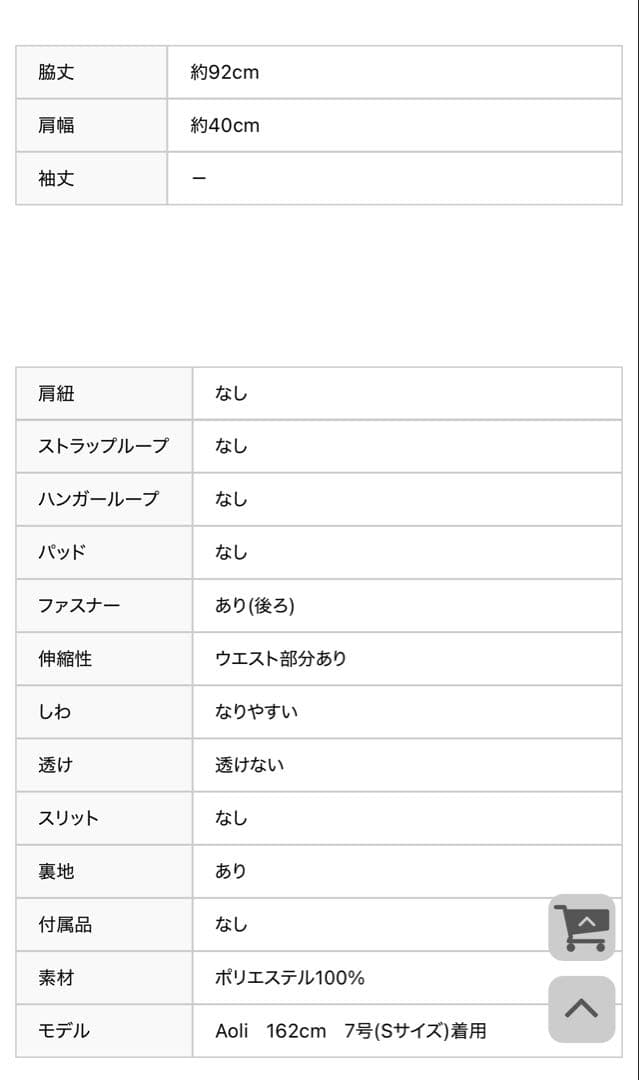Select ウエスト部分あり in the 伸縮性 row
The image size is (639, 1080).
click(x=277, y=658)
